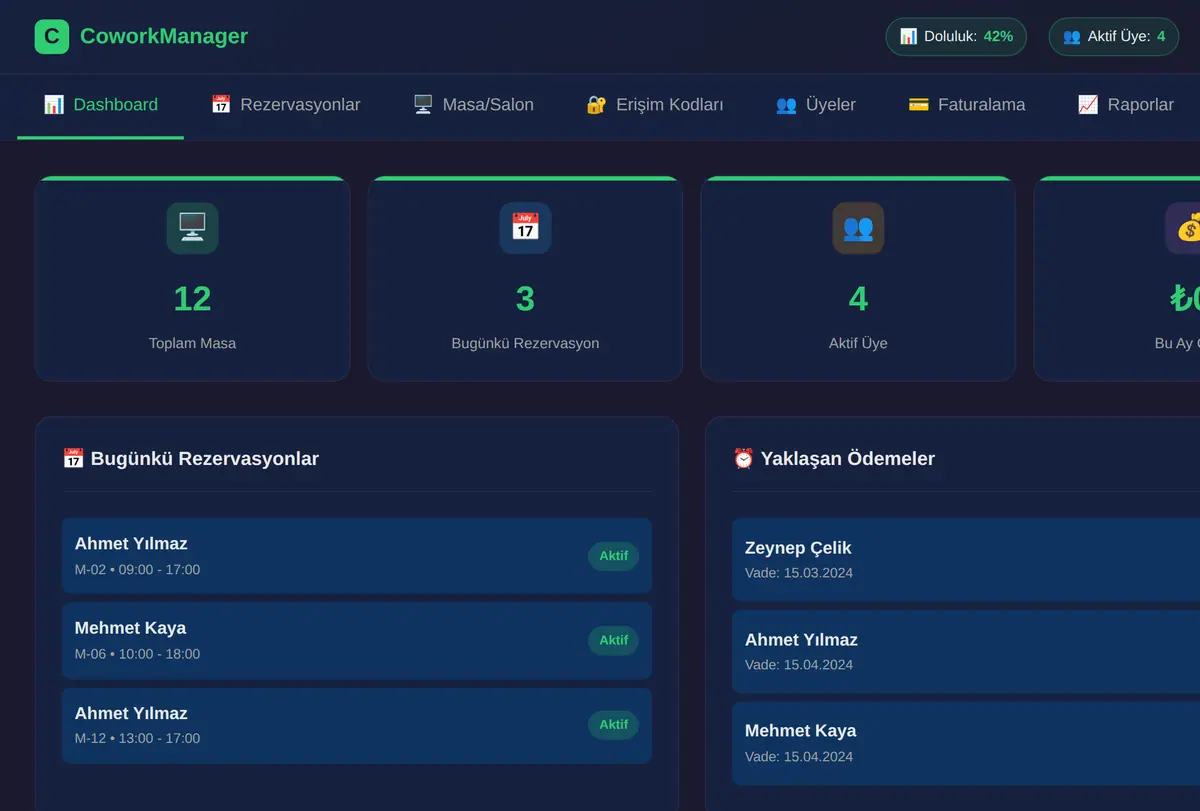Click the number 12 on Toplam Masa
Viewport: 1200px width, 811px height.
[192, 299]
